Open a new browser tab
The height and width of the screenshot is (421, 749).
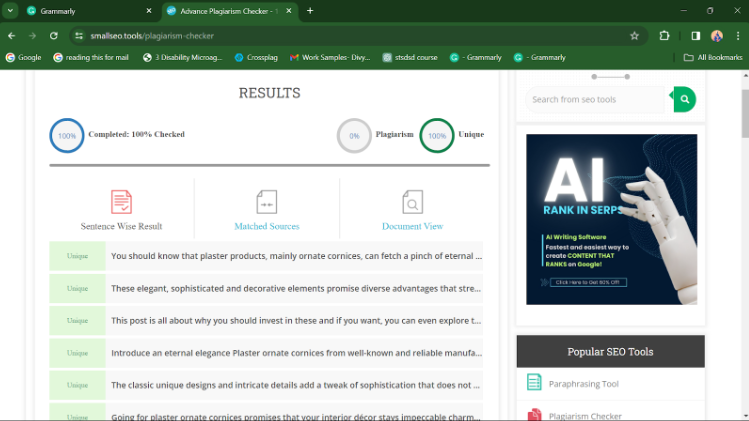click(310, 11)
